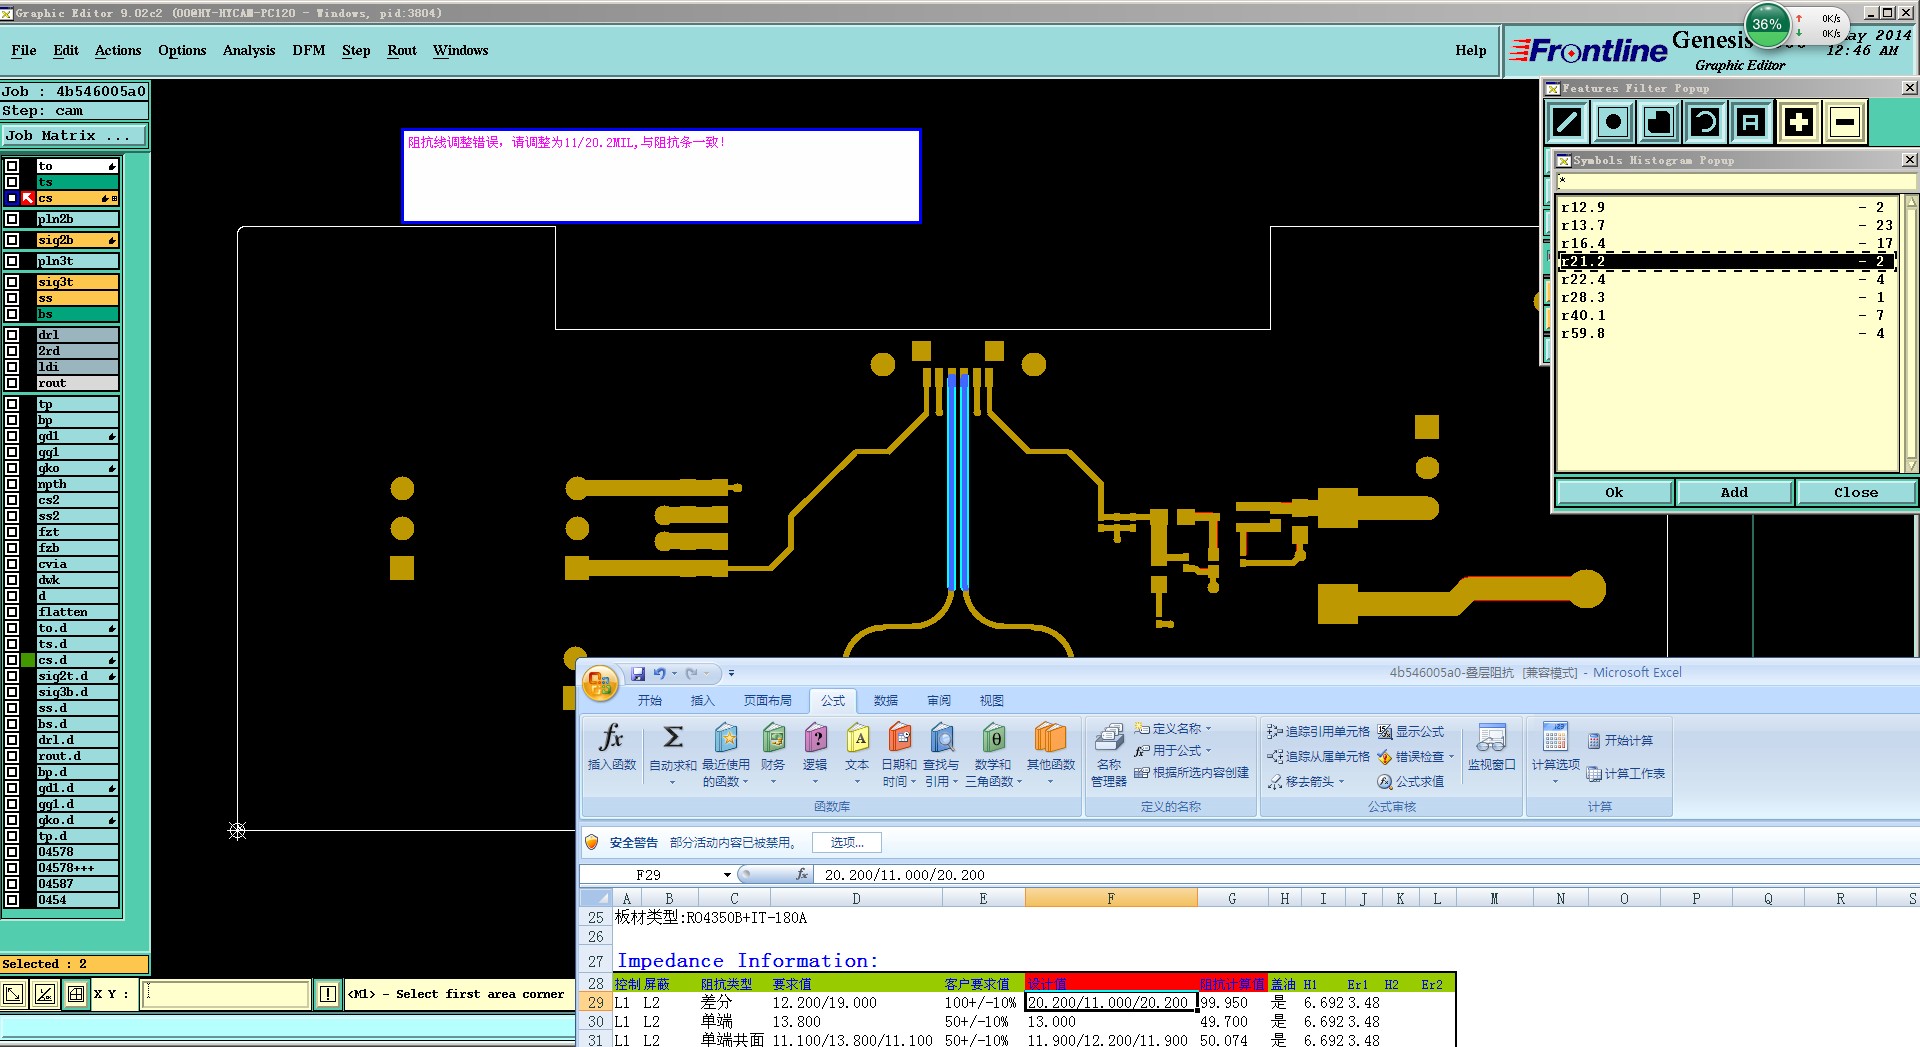Click the exclamation icon beside coordinate field
The image size is (1920, 1047).
pyautogui.click(x=328, y=994)
